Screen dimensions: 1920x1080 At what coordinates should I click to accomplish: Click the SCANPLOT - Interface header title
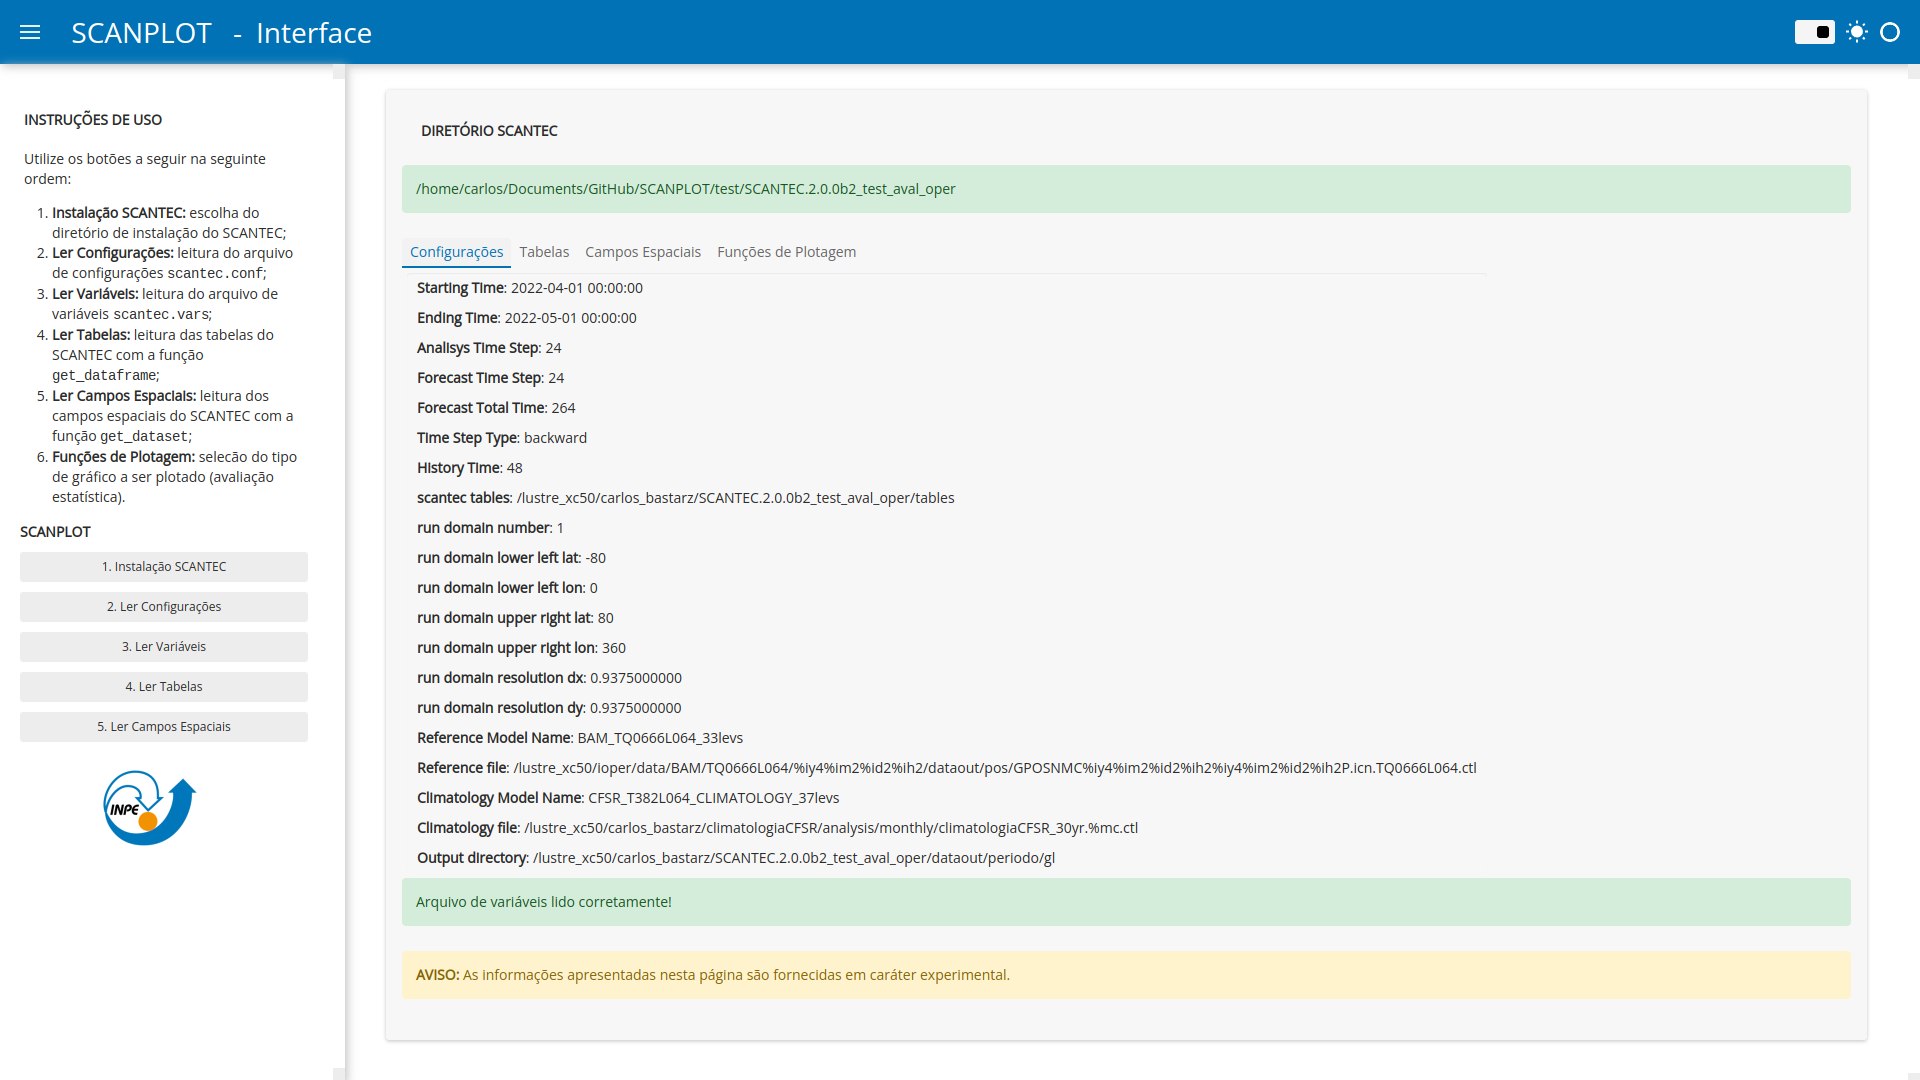(221, 33)
